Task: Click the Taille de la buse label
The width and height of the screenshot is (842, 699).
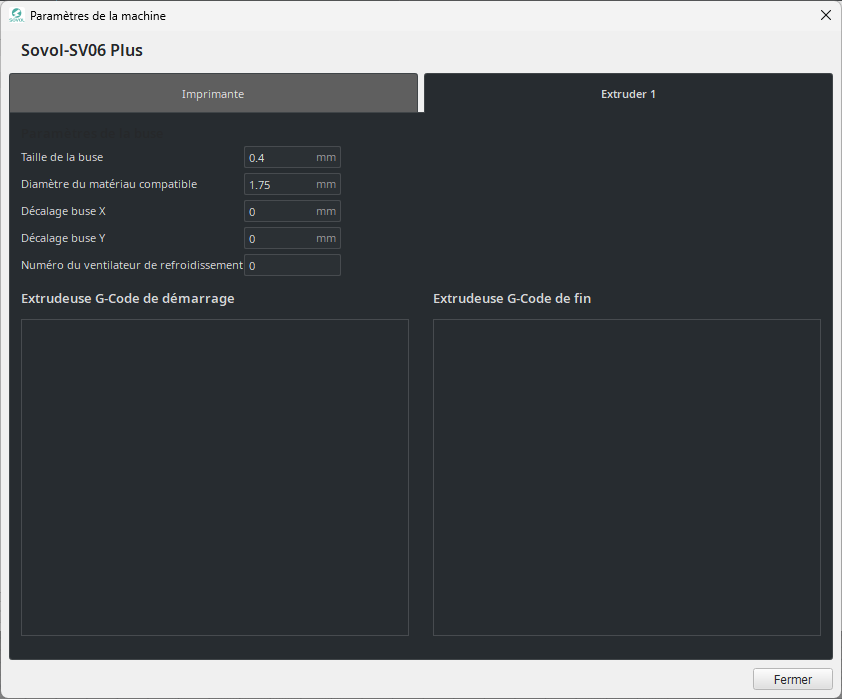Action: click(x=62, y=157)
